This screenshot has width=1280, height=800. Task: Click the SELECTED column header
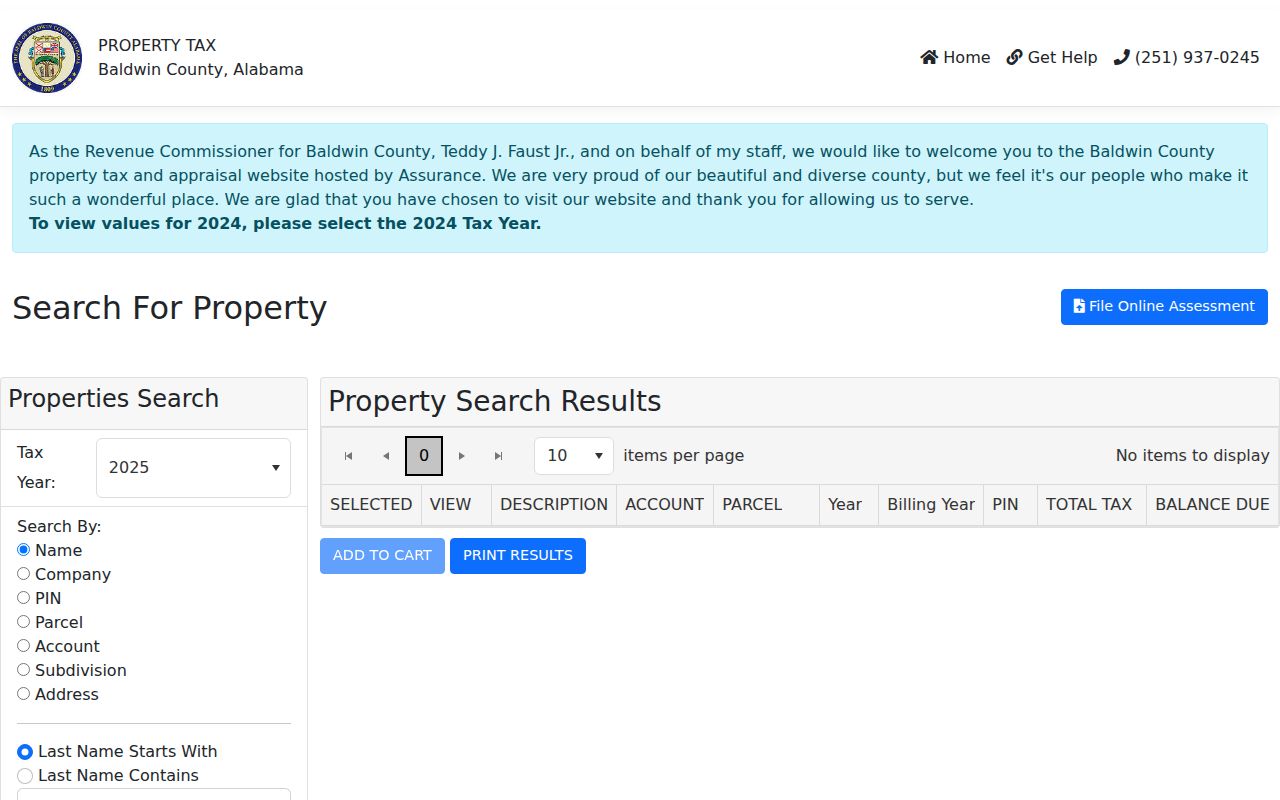tap(371, 505)
